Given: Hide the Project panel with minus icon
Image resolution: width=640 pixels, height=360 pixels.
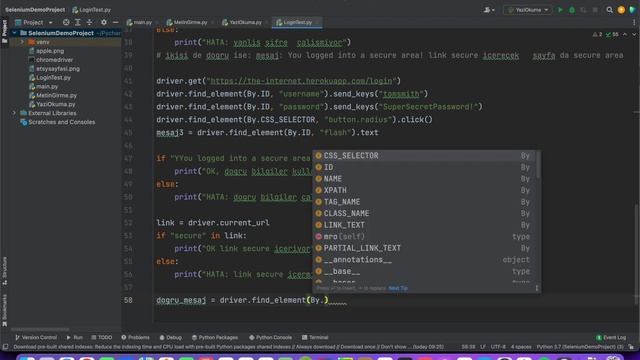Looking at the screenshot, I should pos(116,22).
